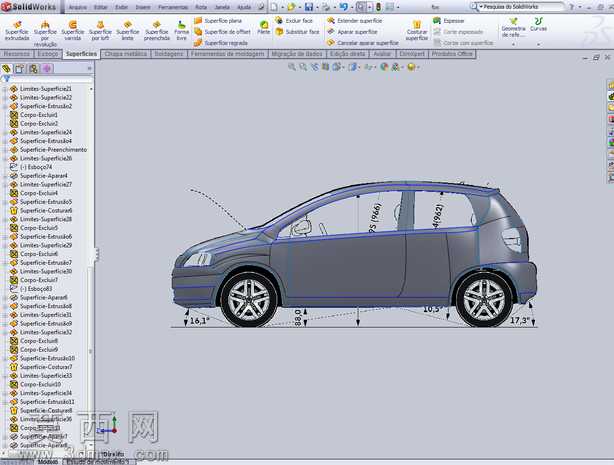Select the Superfície por loft tool
The width and height of the screenshot is (614, 465).
tap(100, 31)
